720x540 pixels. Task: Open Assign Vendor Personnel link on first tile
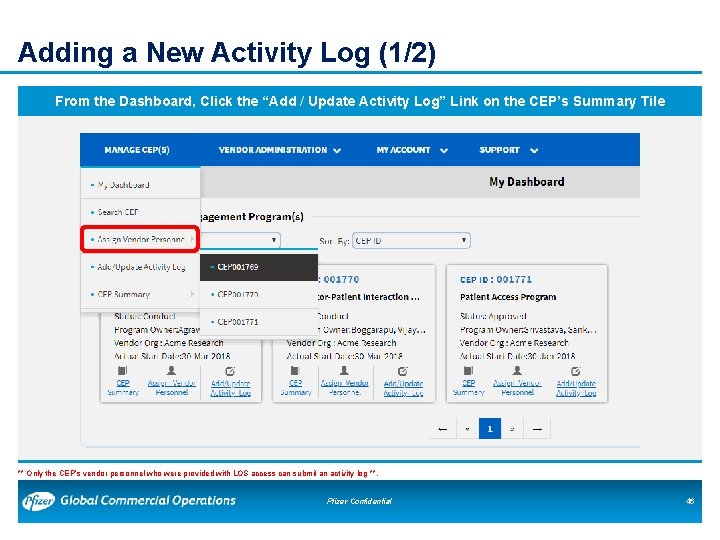pyautogui.click(x=171, y=388)
